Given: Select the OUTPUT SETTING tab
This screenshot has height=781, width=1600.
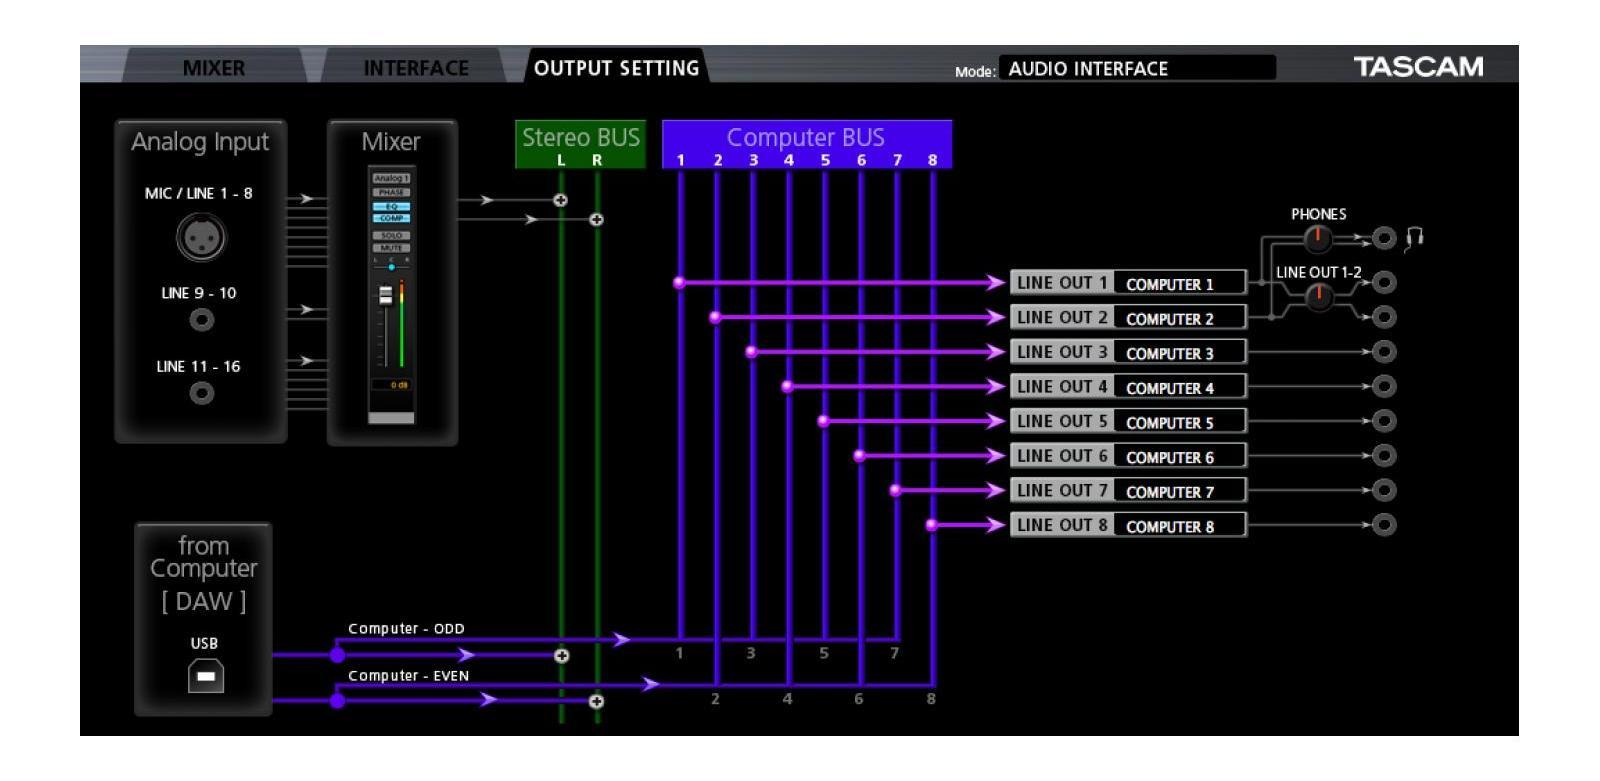Looking at the screenshot, I should tap(616, 68).
